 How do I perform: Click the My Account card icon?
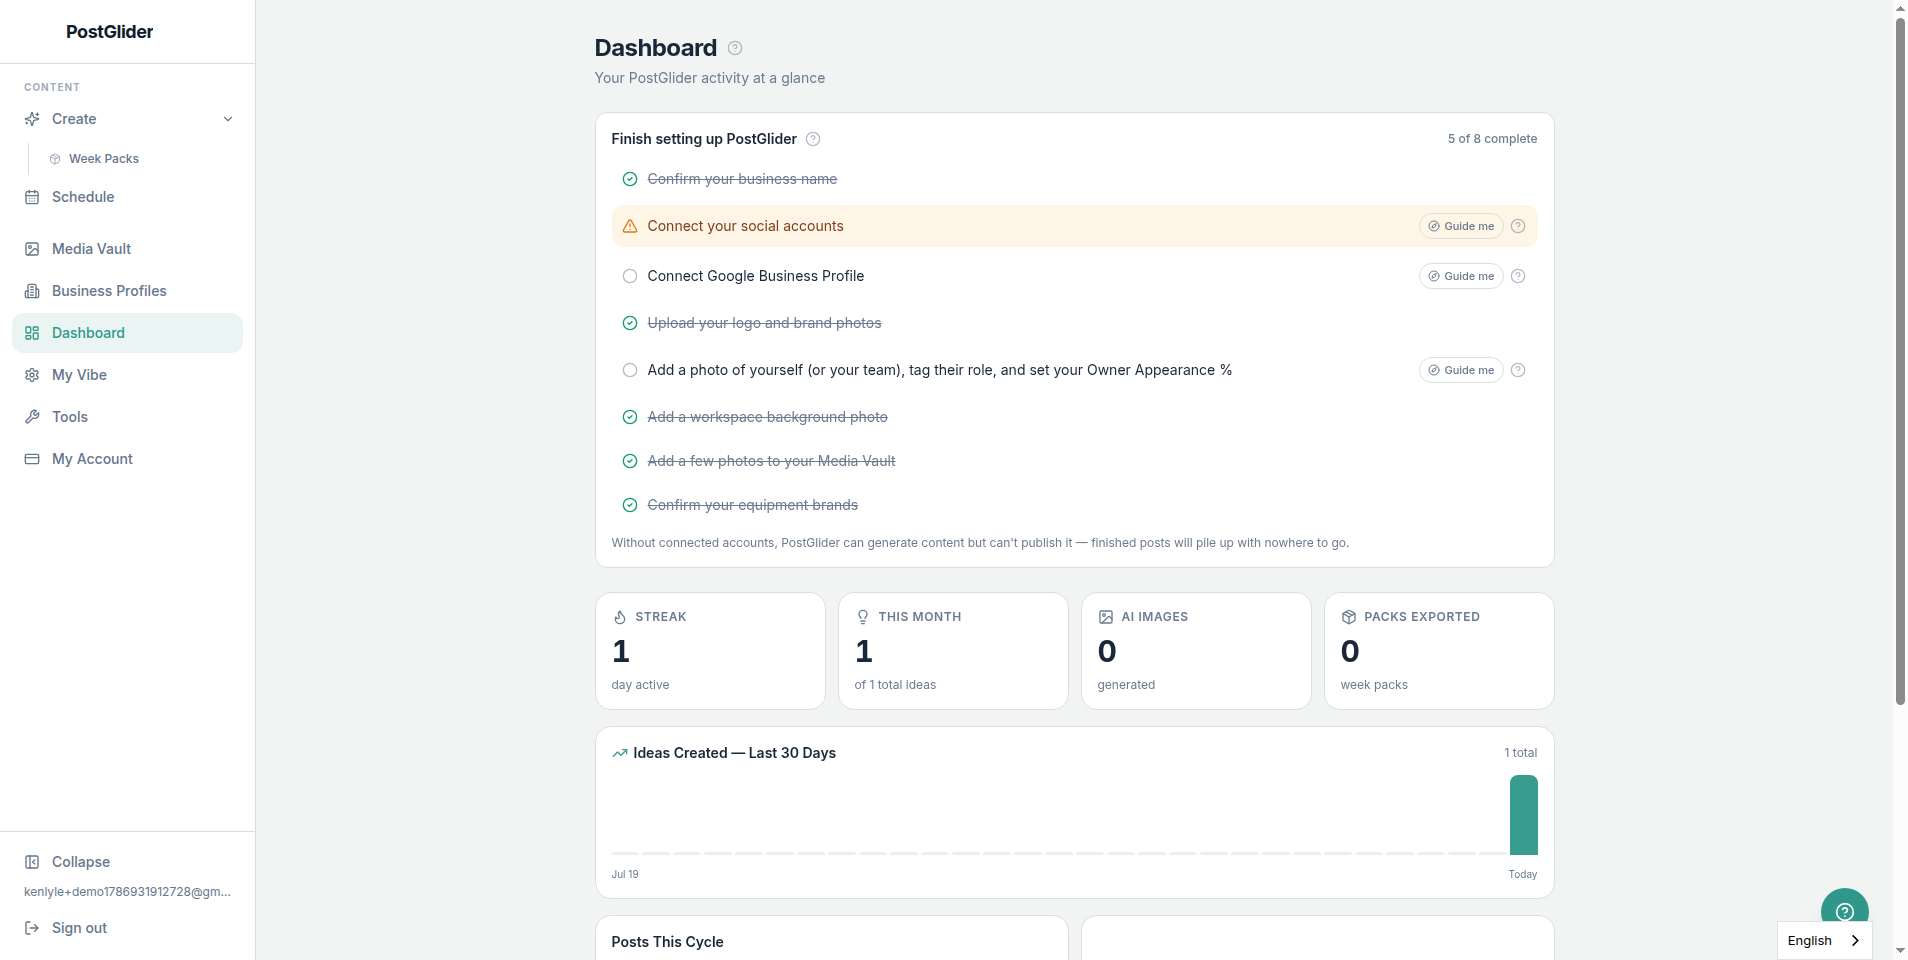[x=32, y=459]
